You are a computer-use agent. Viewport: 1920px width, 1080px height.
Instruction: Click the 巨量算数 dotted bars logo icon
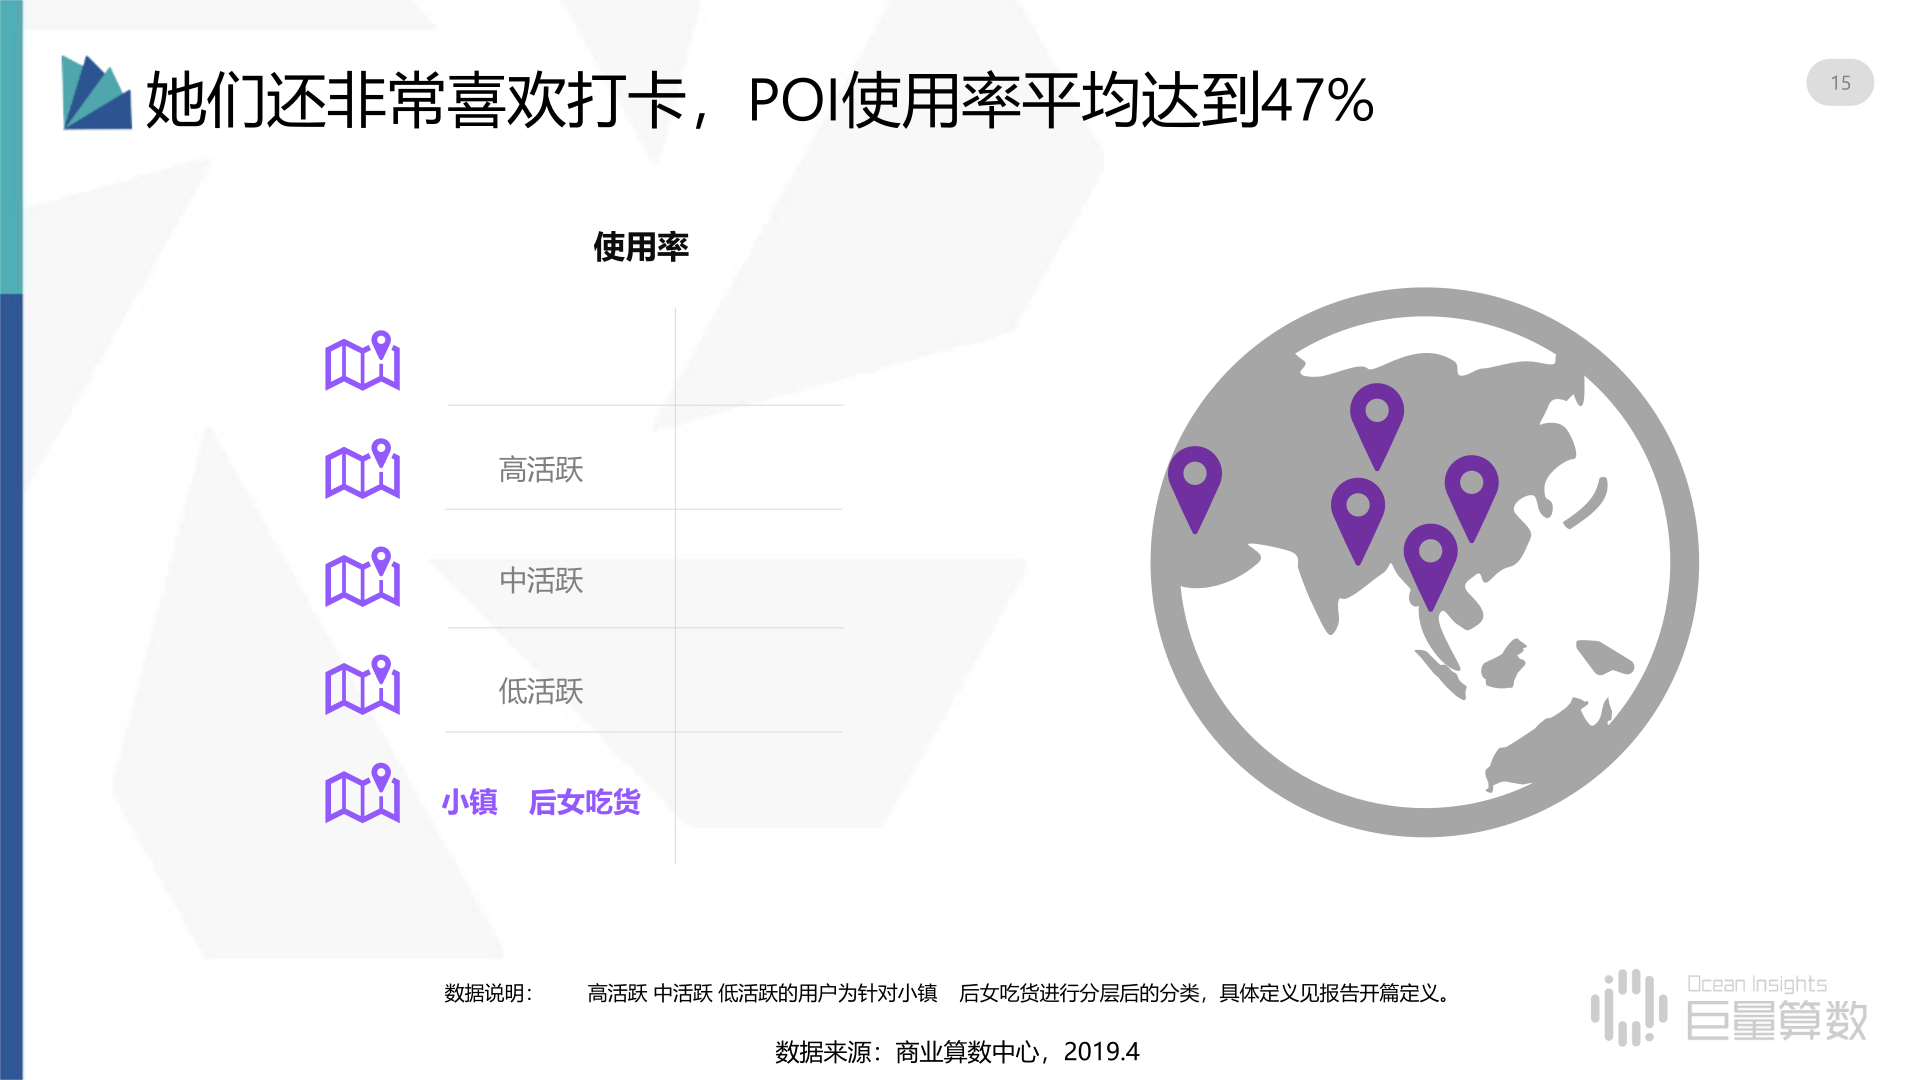pos(1629,1007)
